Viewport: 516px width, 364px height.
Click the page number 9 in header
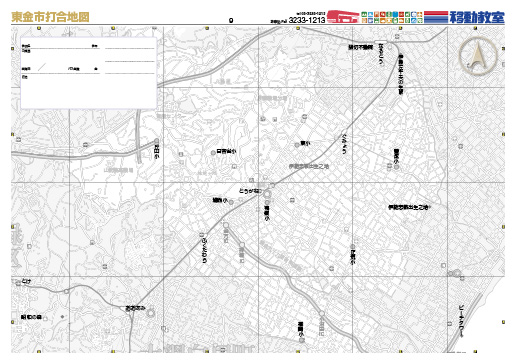[231, 20]
